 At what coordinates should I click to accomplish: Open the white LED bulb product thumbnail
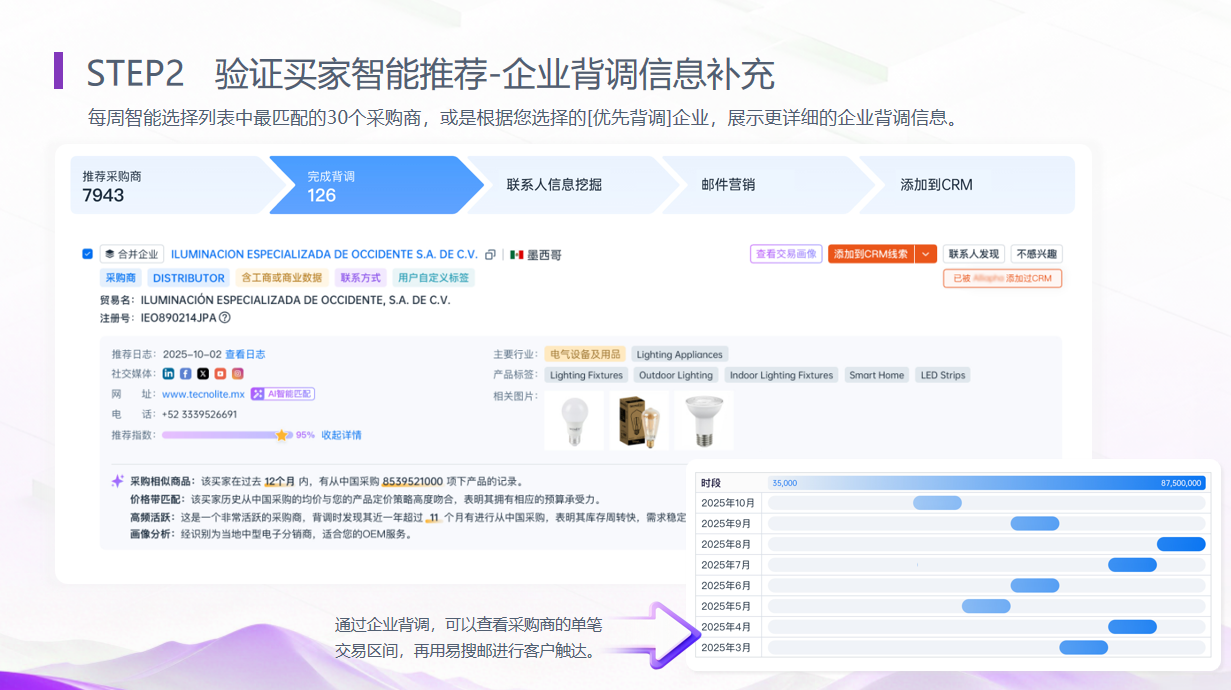click(x=574, y=420)
